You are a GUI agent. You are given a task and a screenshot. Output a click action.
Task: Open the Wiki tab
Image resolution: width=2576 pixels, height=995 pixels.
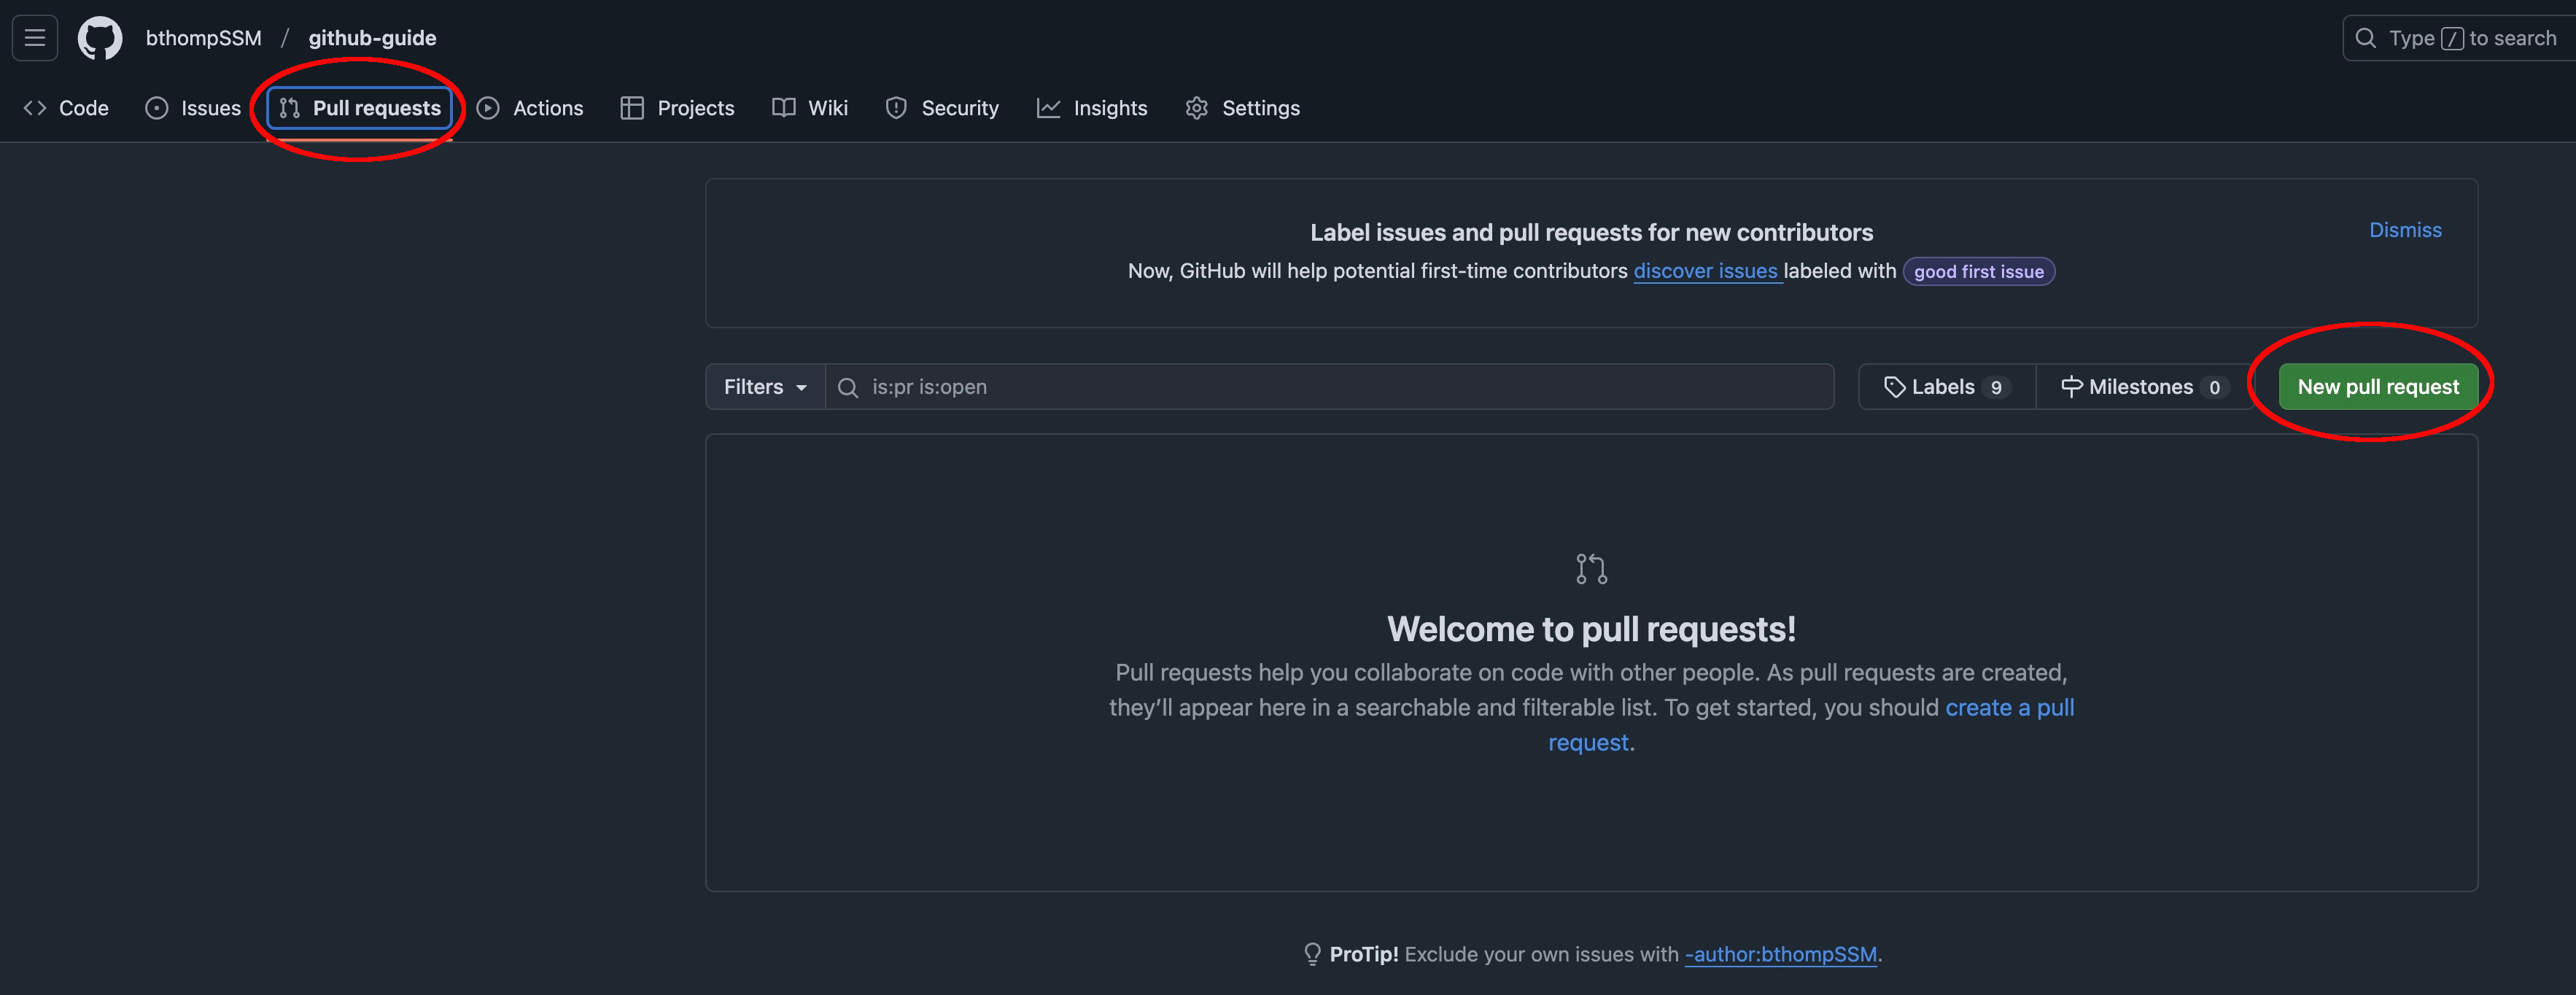(x=810, y=108)
